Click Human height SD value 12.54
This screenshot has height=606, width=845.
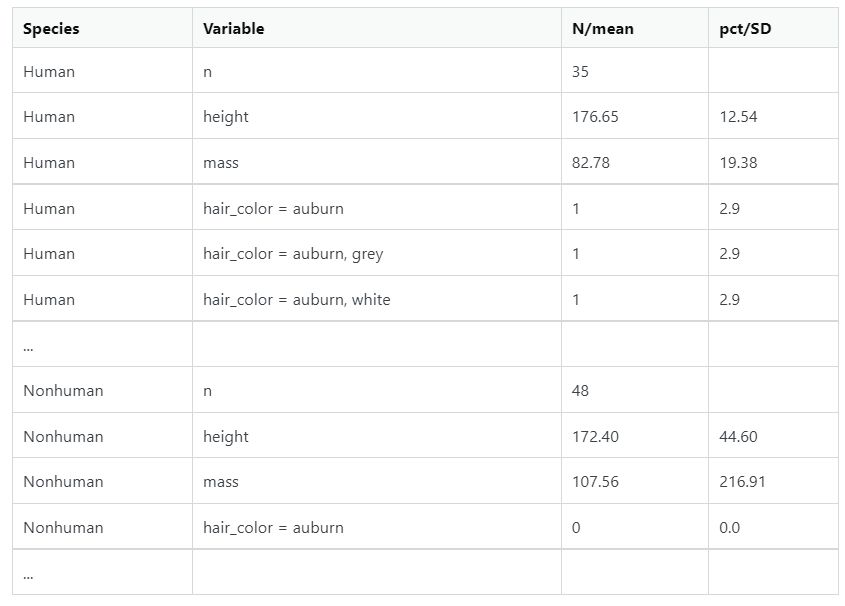(738, 117)
